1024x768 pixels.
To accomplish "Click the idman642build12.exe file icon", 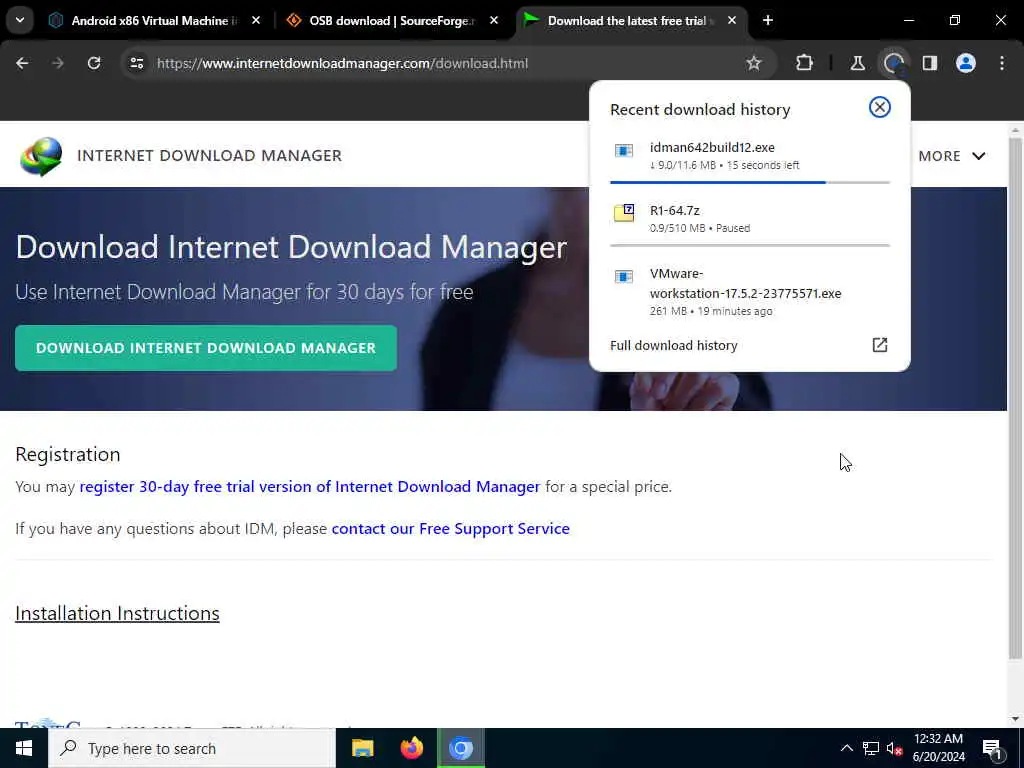I will tap(624, 151).
